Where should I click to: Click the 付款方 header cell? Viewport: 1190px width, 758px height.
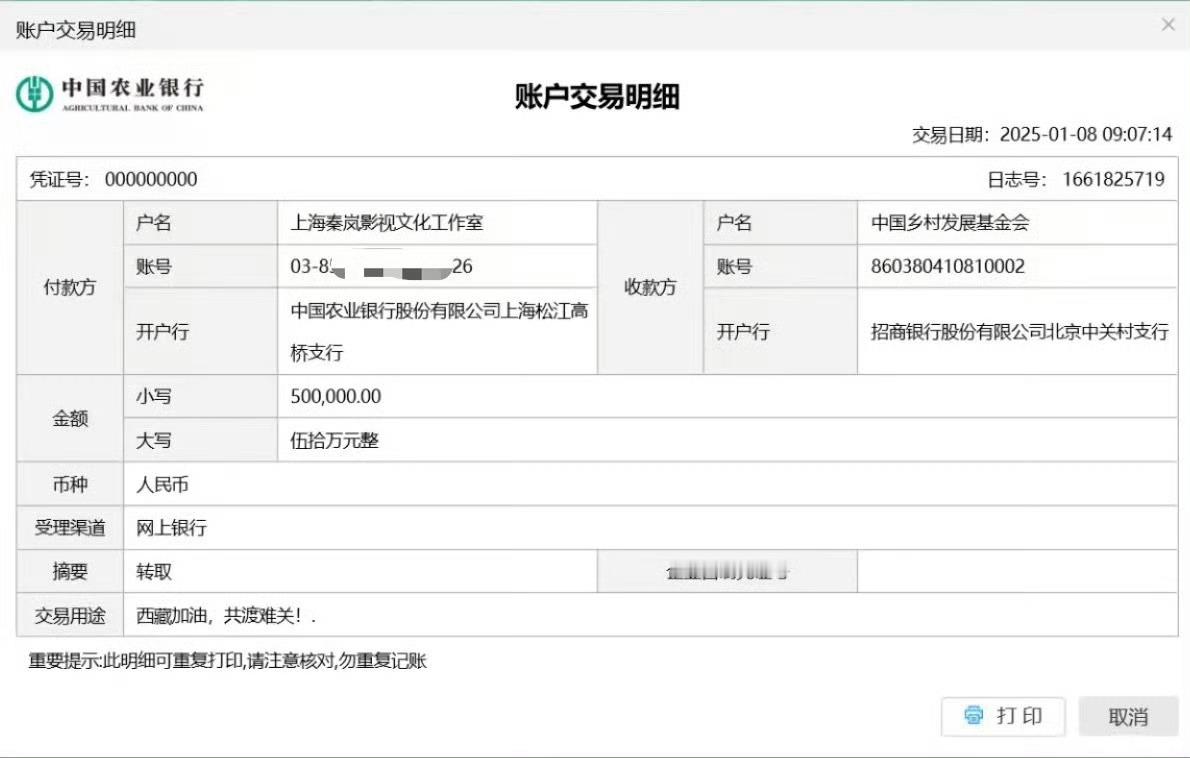click(x=70, y=288)
